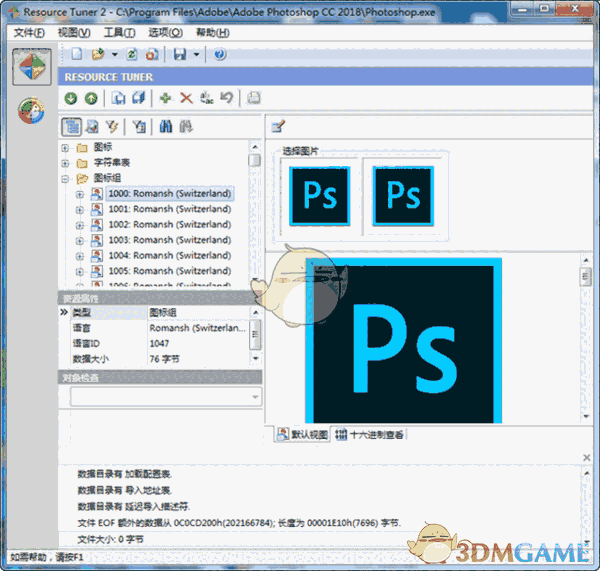The width and height of the screenshot is (600, 571).
Task: Open the recent files dropdown arrow
Action: [x=114, y=54]
